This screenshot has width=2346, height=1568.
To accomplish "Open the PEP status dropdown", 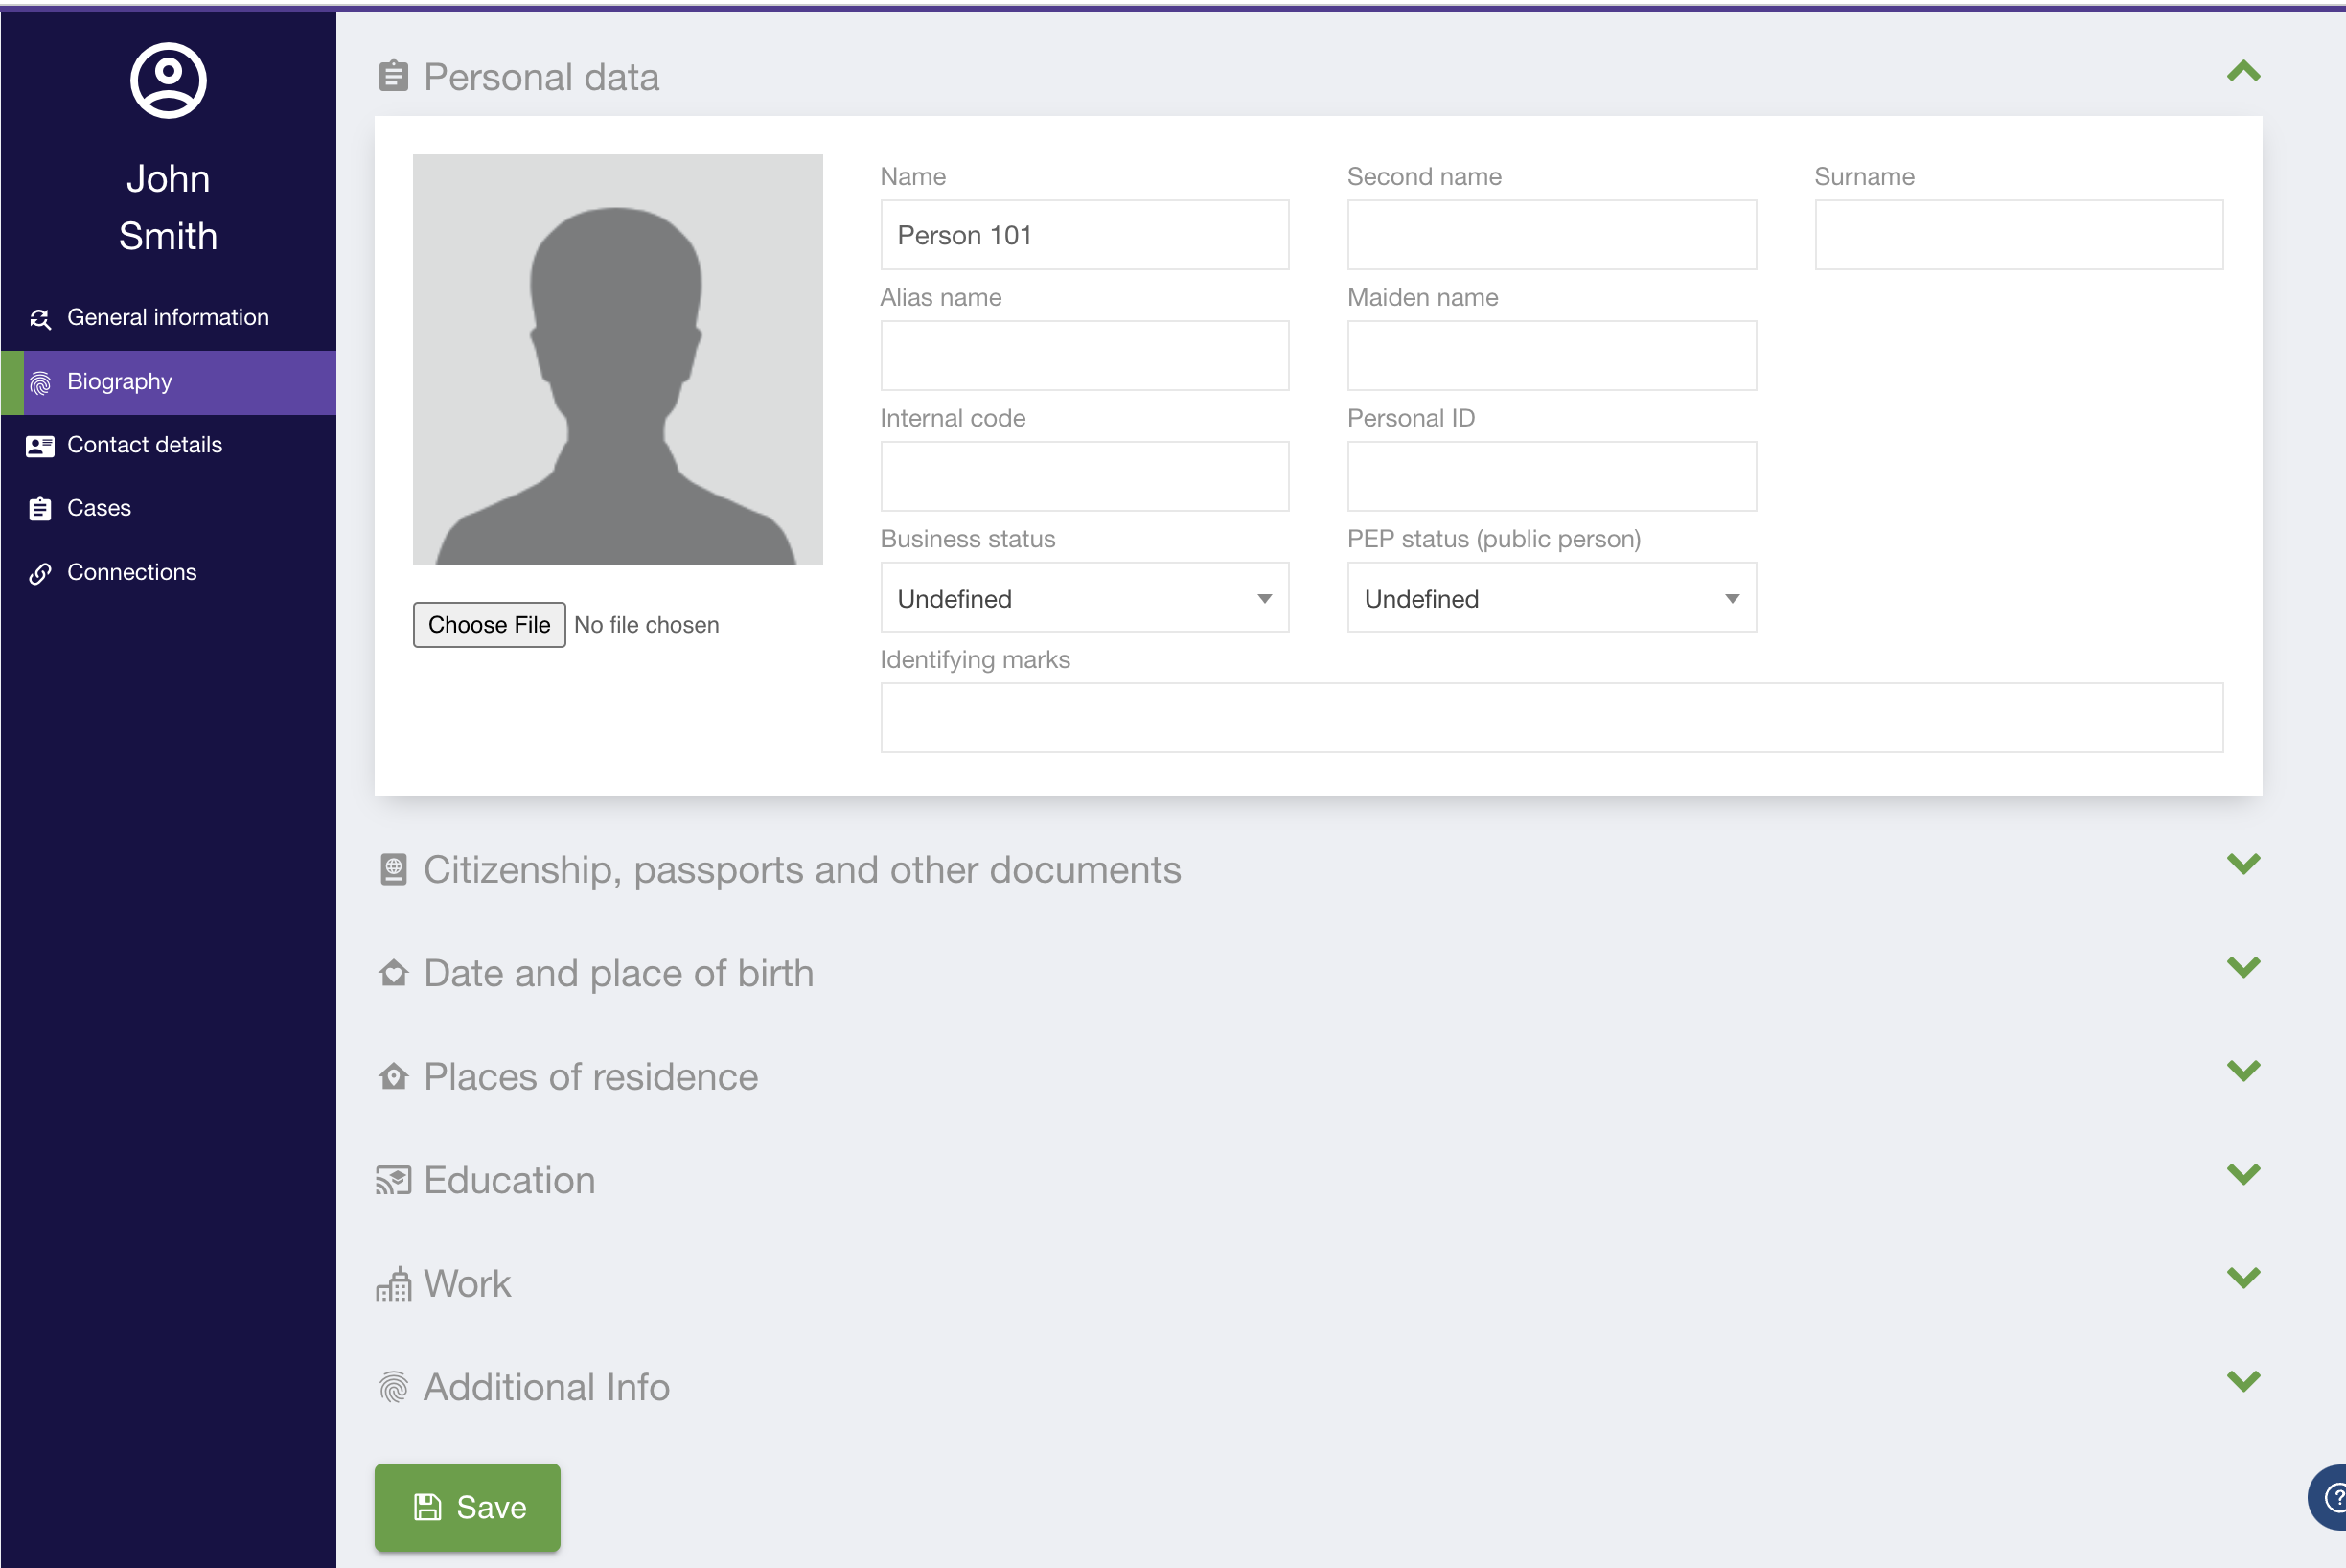I will click(1551, 598).
